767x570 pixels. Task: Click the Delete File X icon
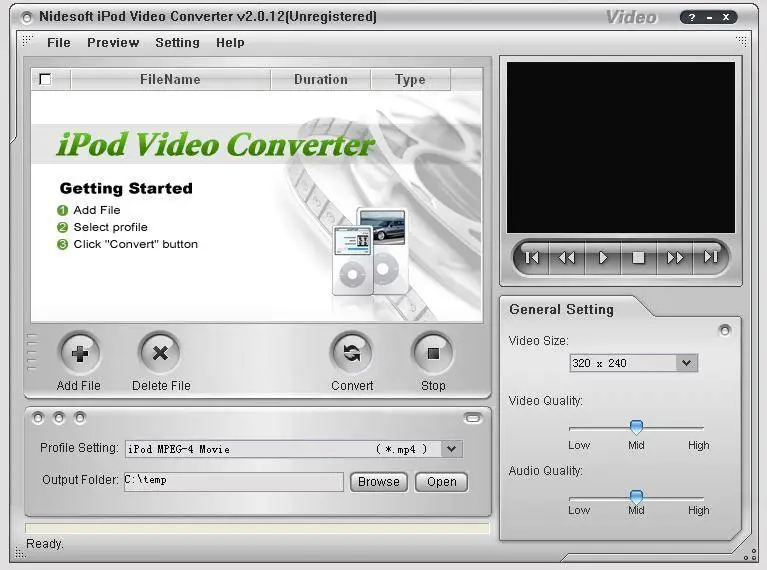click(x=160, y=353)
